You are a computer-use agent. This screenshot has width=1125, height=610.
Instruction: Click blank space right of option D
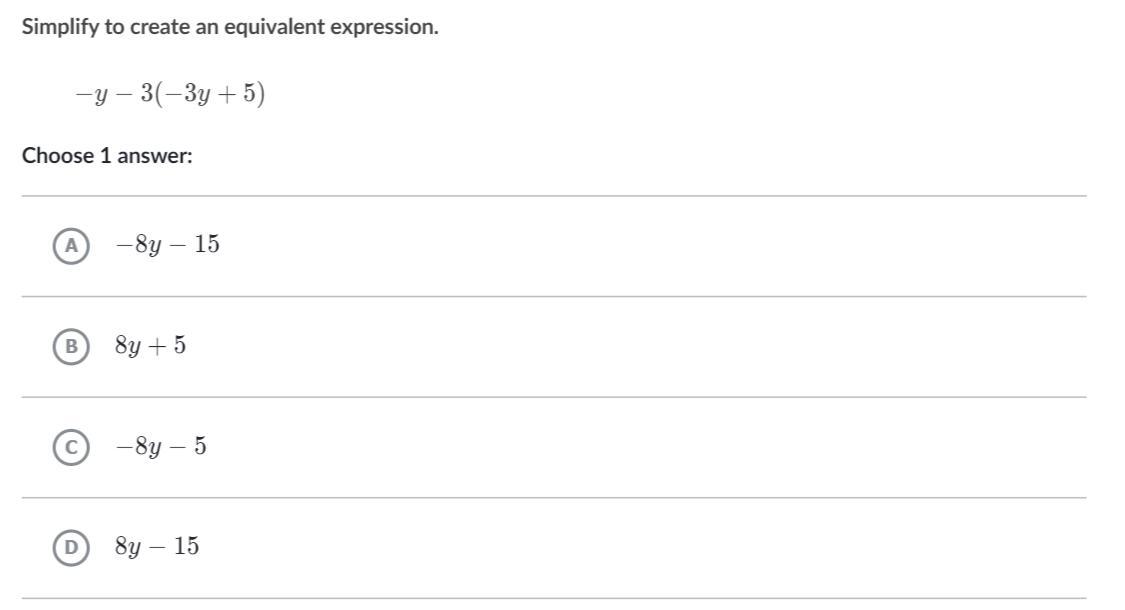coord(650,547)
